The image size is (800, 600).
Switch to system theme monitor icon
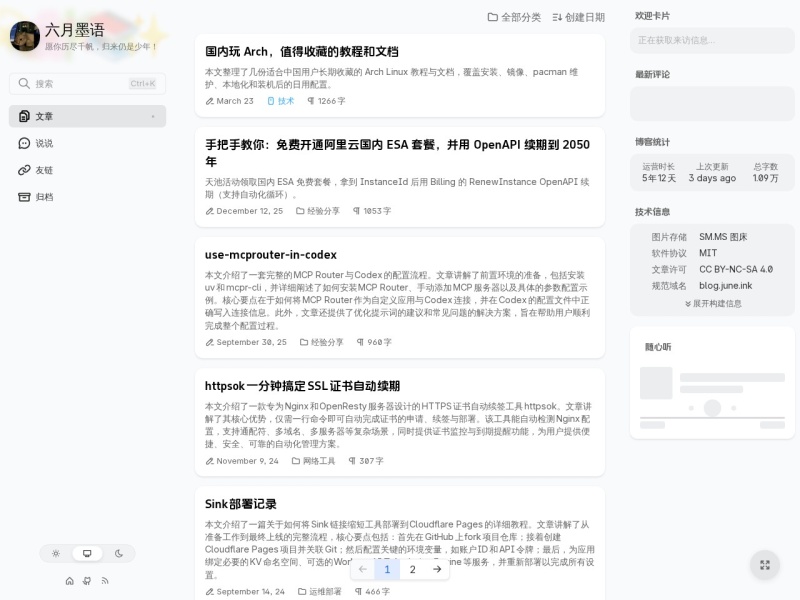(87, 554)
